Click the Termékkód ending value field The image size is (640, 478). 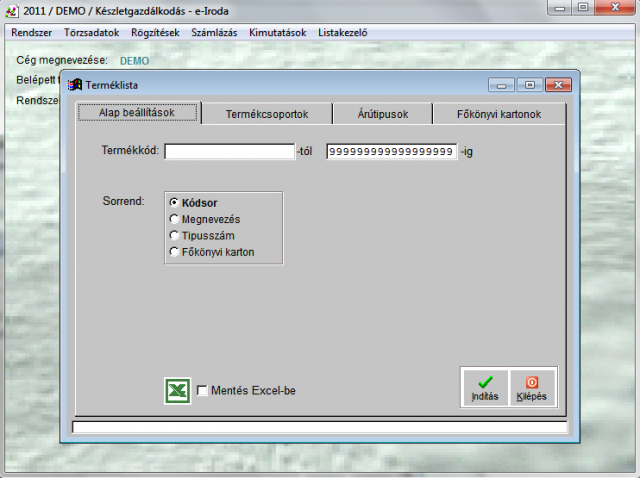(x=391, y=152)
